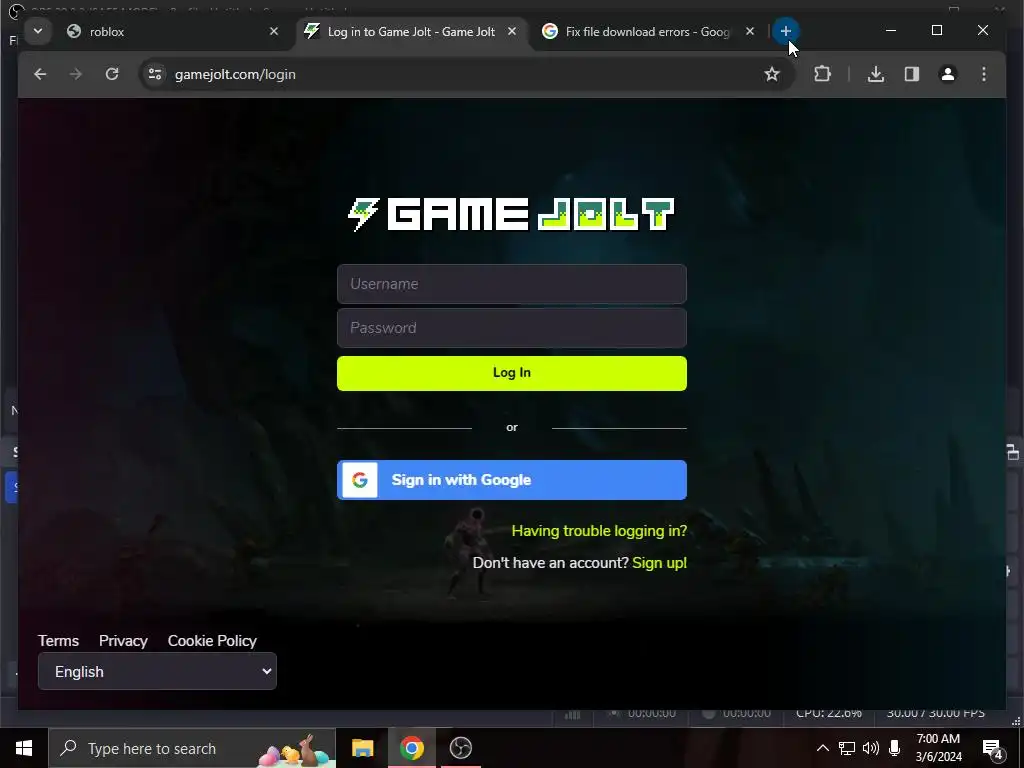Focus the Password field
The image size is (1024, 768).
coord(511,328)
